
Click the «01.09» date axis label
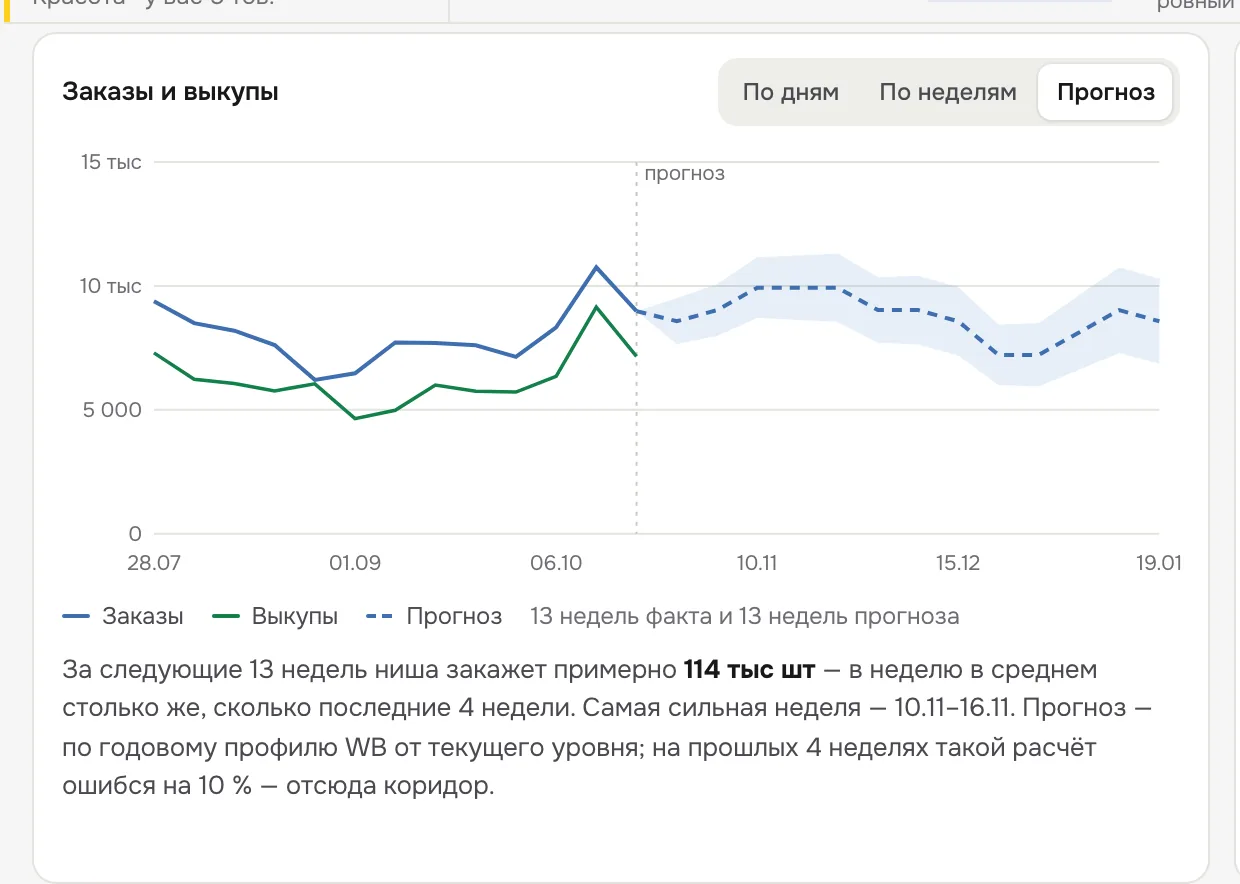(355, 563)
